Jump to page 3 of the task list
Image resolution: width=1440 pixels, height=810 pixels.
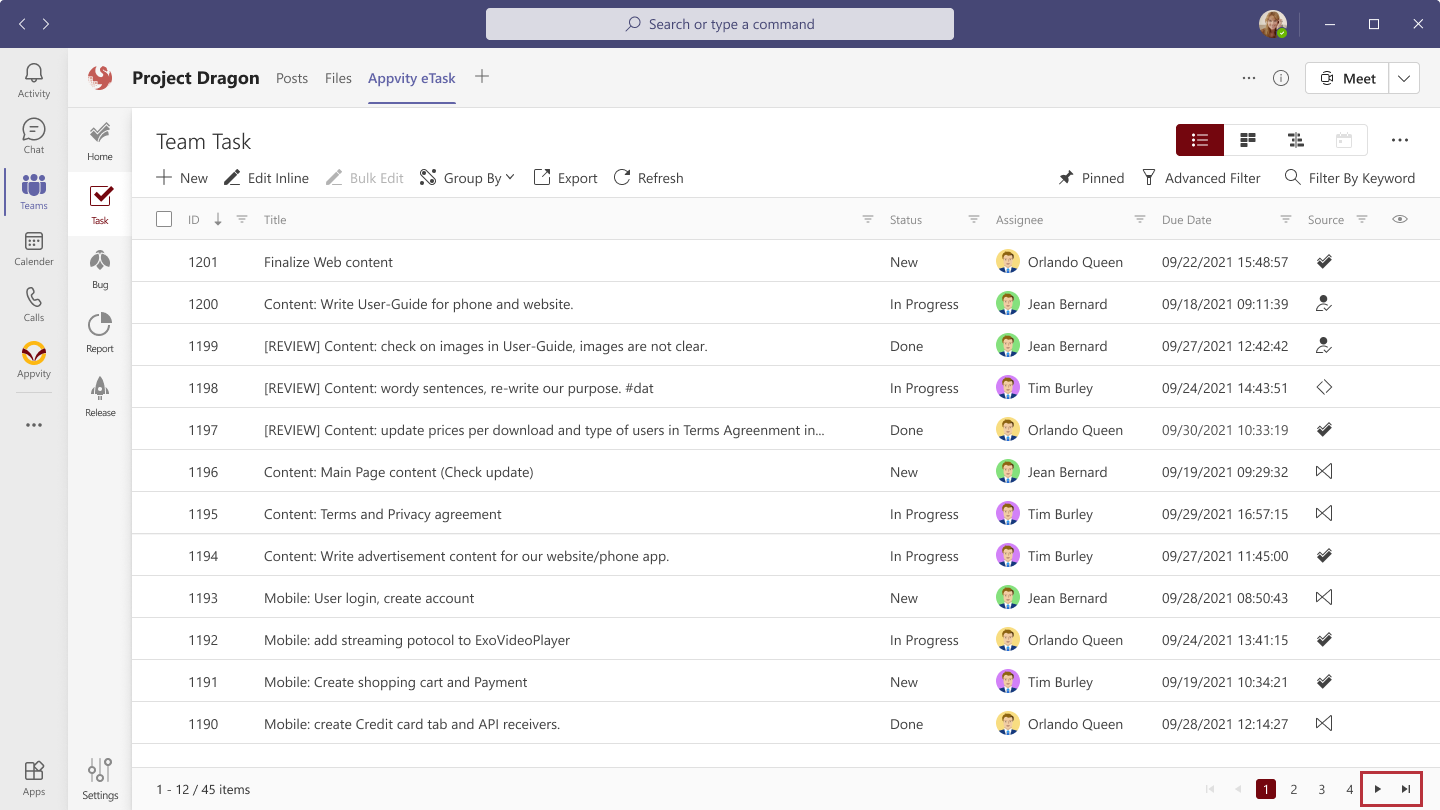(x=1321, y=788)
